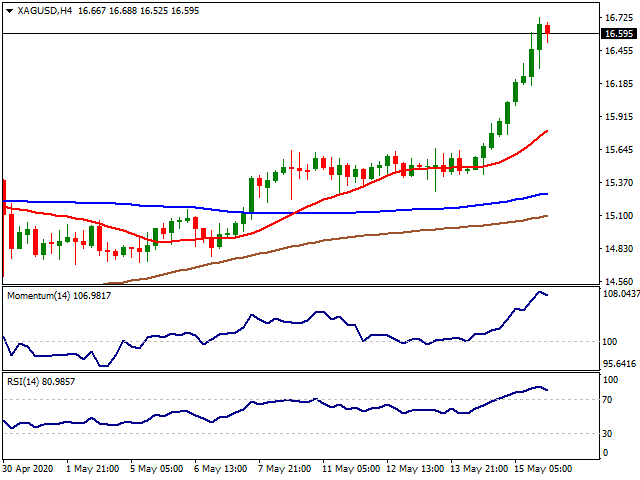
Task: Click the 15.915 price axis label
Action: [x=618, y=117]
